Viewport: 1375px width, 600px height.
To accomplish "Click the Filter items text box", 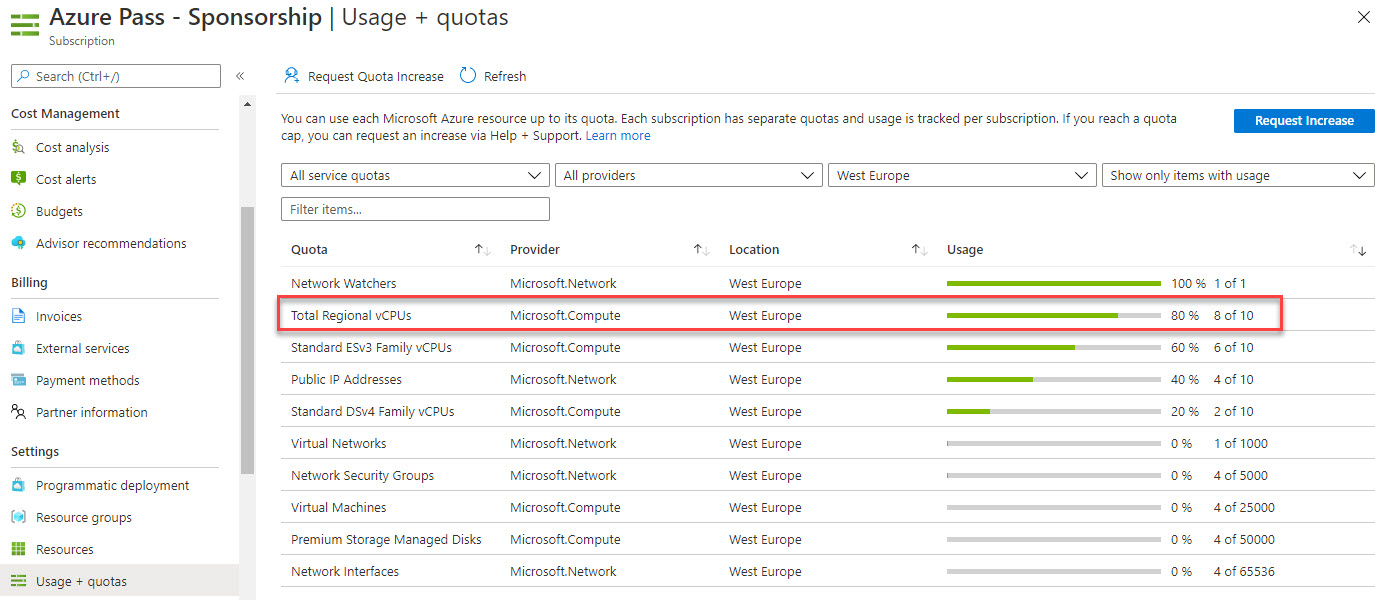I will click(x=415, y=209).
